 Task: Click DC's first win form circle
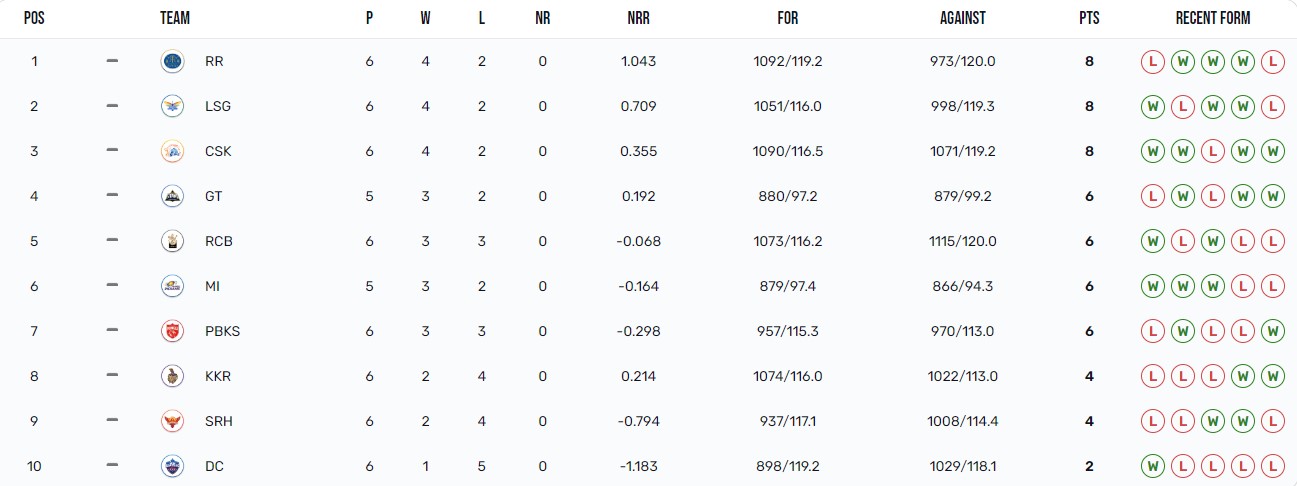pos(1153,466)
